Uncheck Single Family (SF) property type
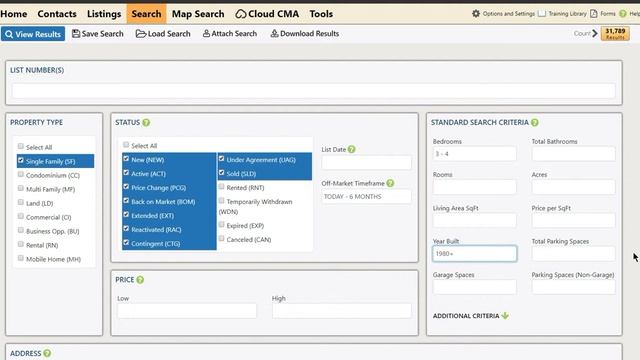 tap(21, 160)
